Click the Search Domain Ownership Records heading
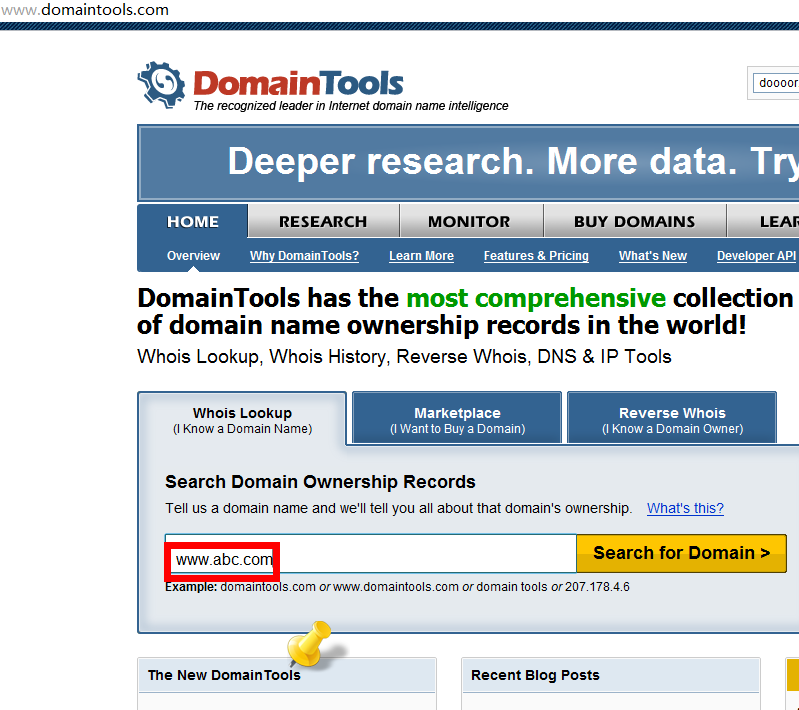 [320, 482]
